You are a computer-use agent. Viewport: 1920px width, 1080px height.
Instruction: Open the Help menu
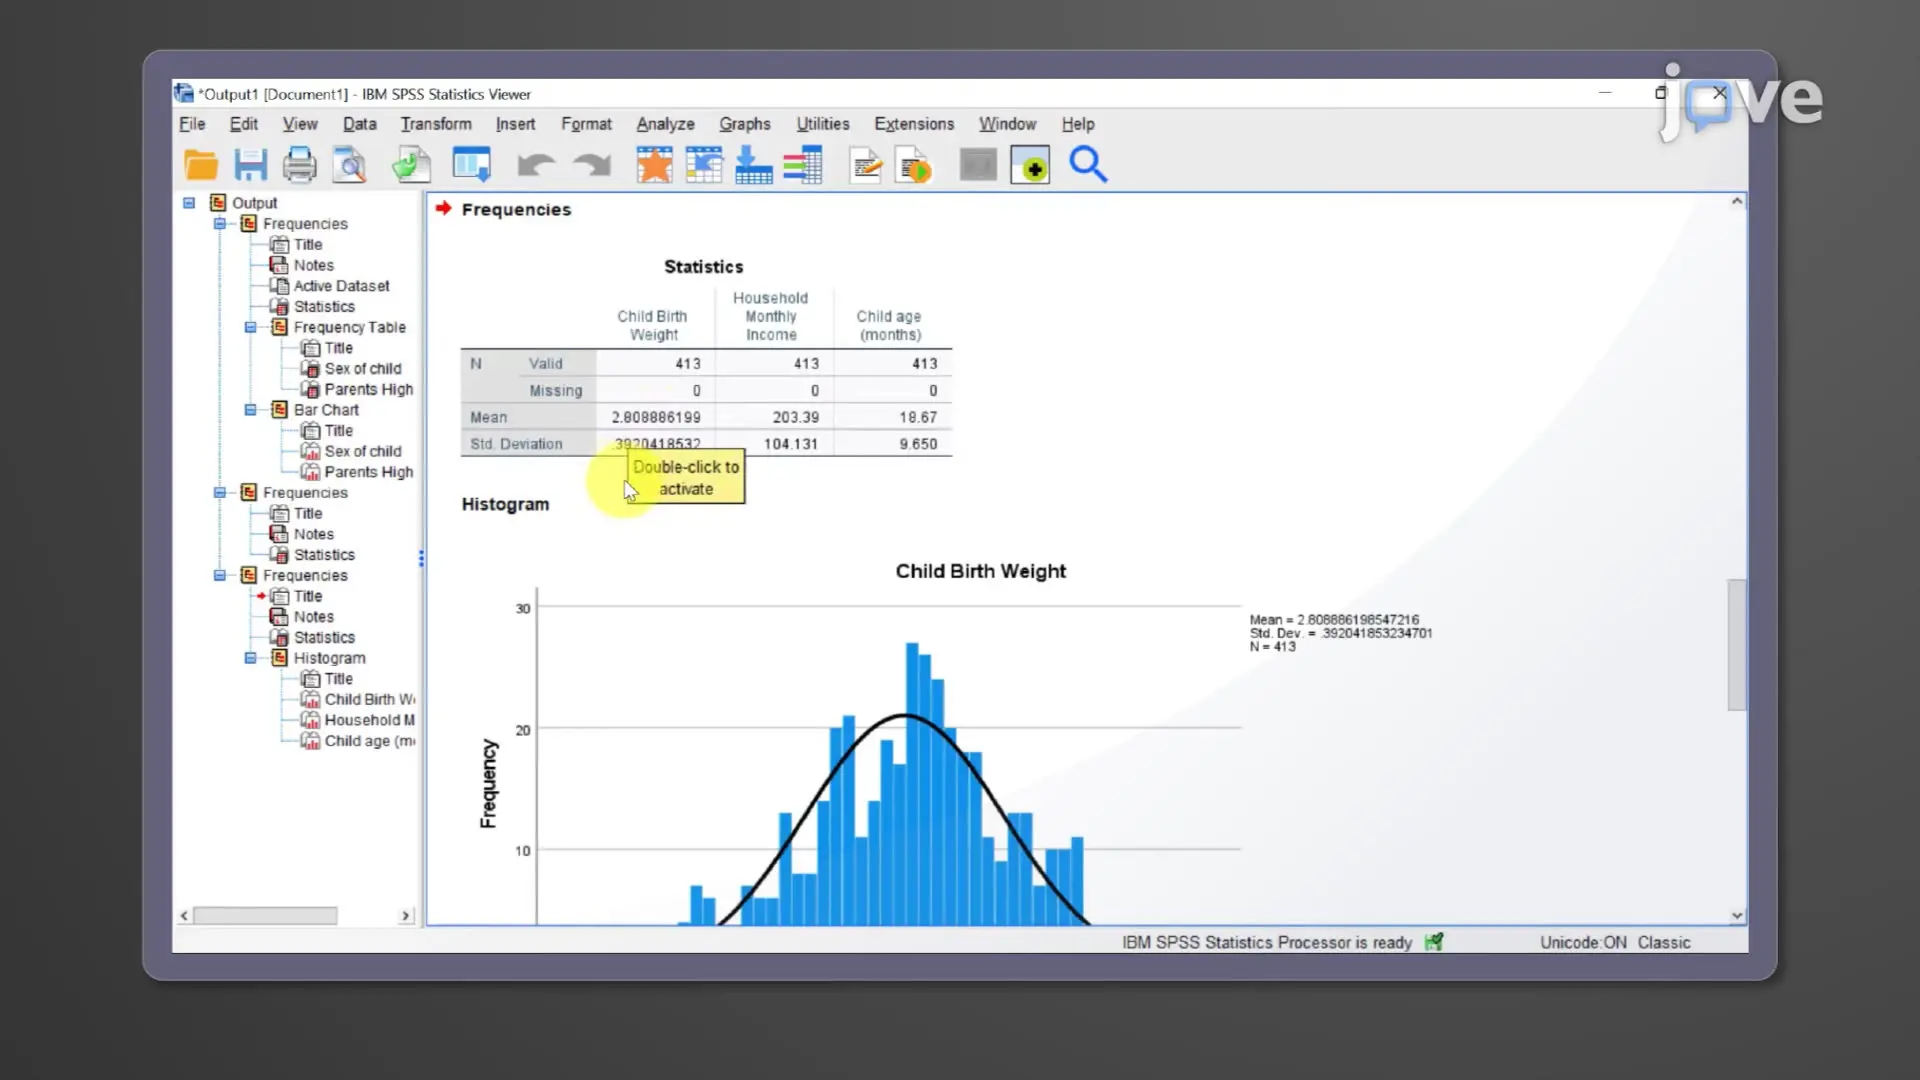pyautogui.click(x=1078, y=124)
